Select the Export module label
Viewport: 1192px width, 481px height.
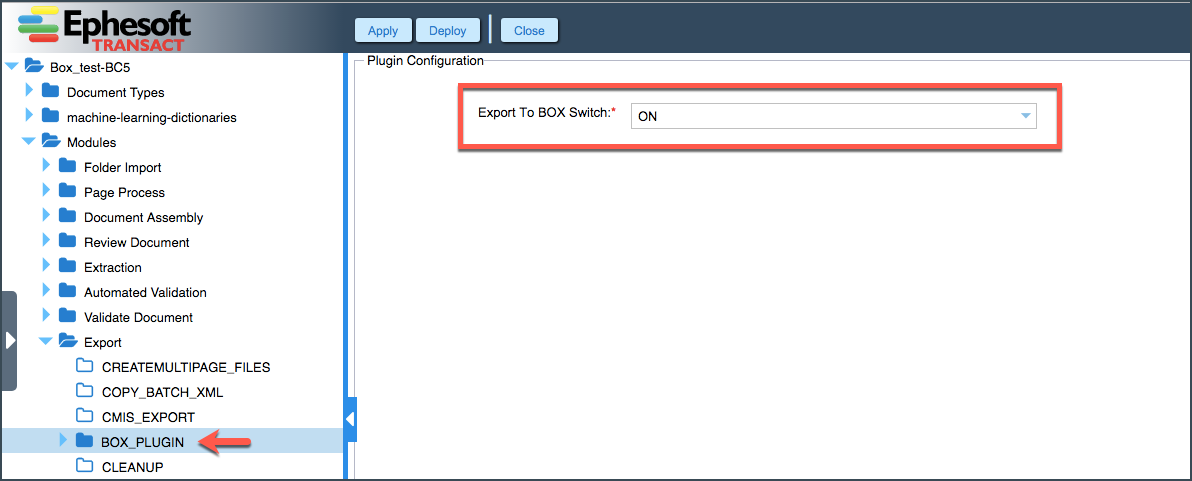tap(103, 343)
